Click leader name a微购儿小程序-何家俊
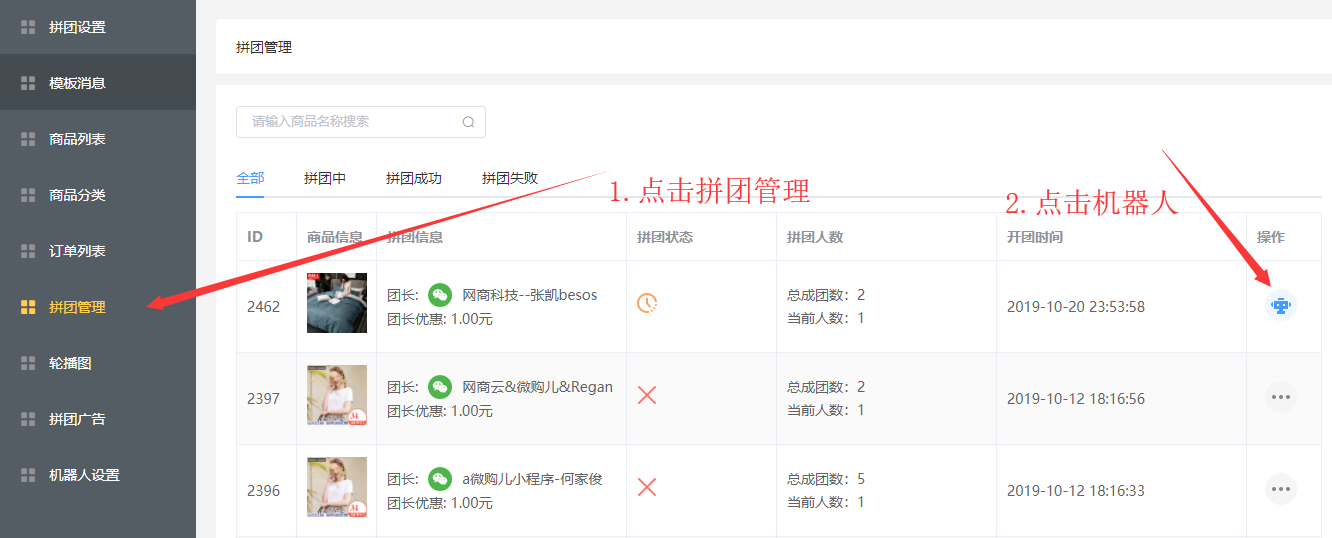1332x538 pixels. pos(532,479)
